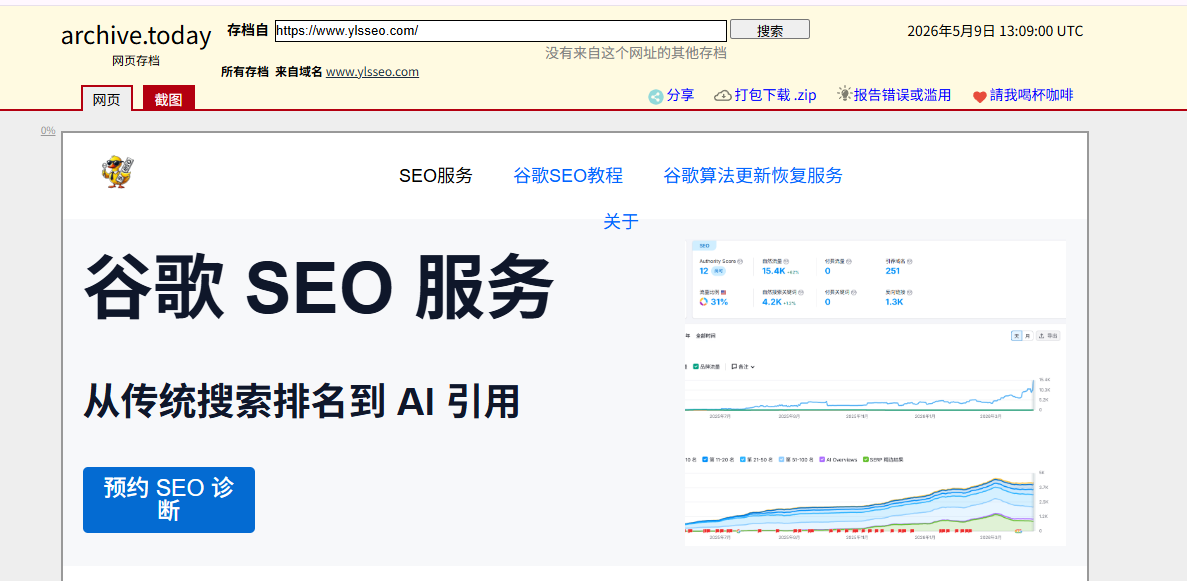Click the duck logo of the archived site

click(x=117, y=172)
